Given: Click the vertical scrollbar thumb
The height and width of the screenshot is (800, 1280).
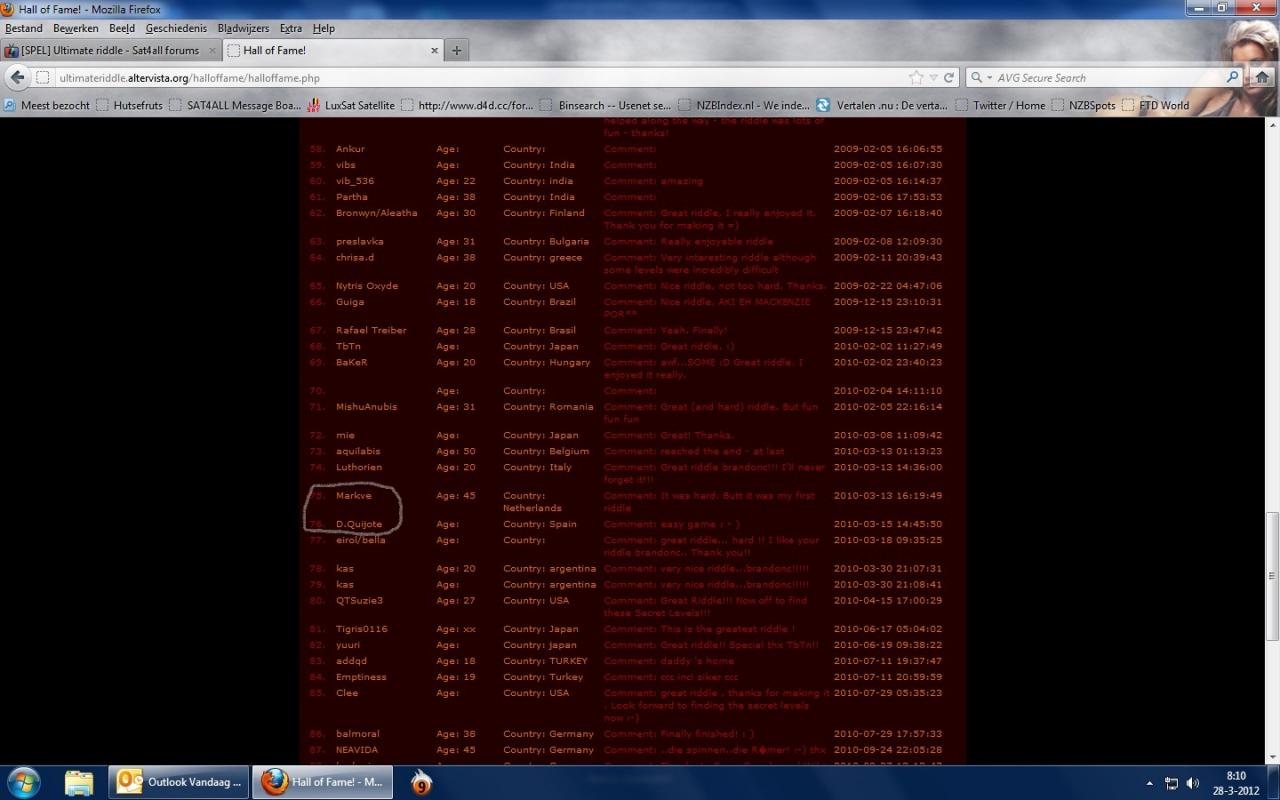Looking at the screenshot, I should (1272, 576).
